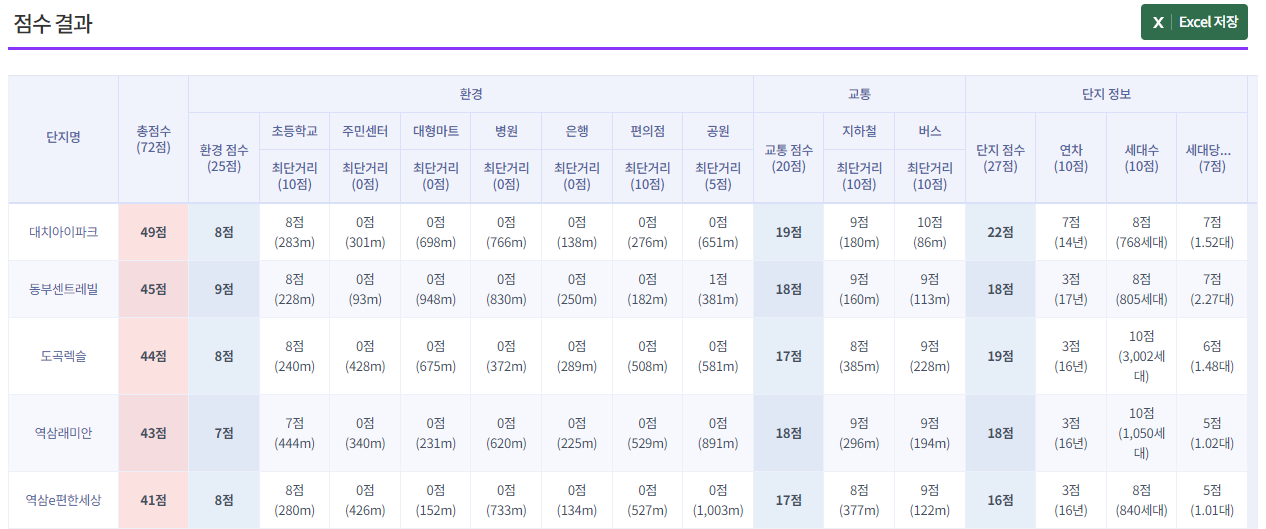
Task: Select the 역삼래미안 complex name
Action: point(63,433)
